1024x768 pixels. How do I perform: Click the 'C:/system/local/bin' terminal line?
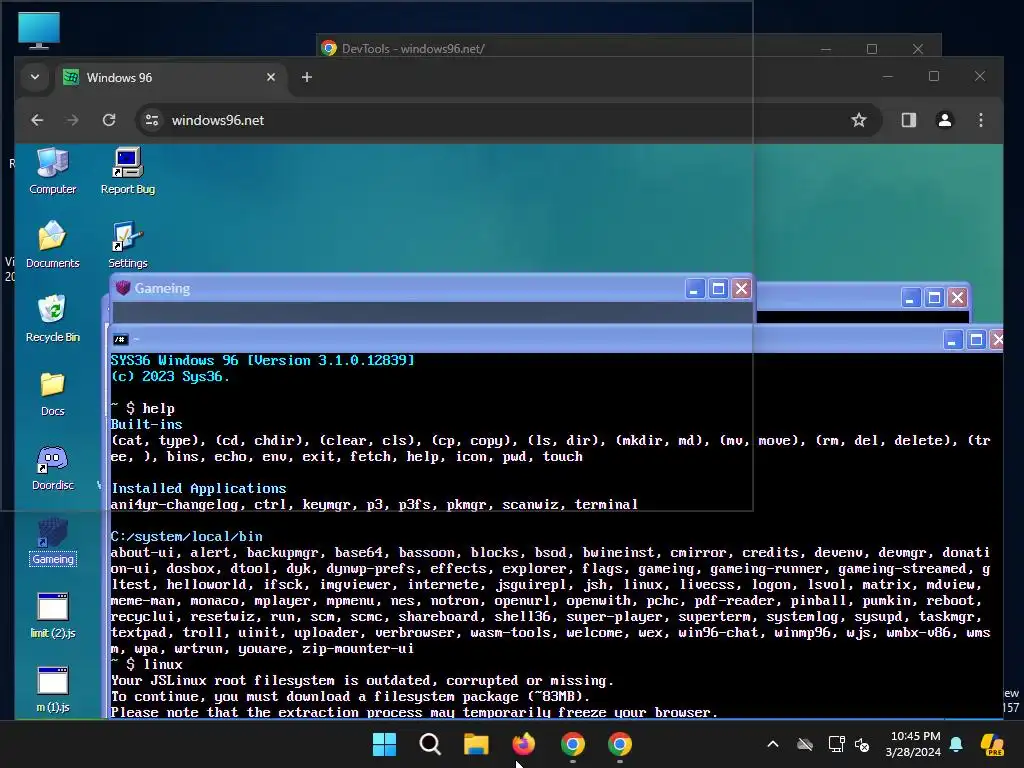187,536
